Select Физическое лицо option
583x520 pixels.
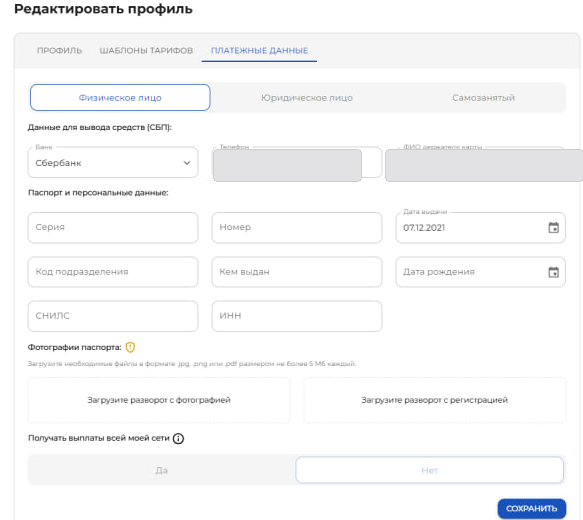[x=120, y=97]
